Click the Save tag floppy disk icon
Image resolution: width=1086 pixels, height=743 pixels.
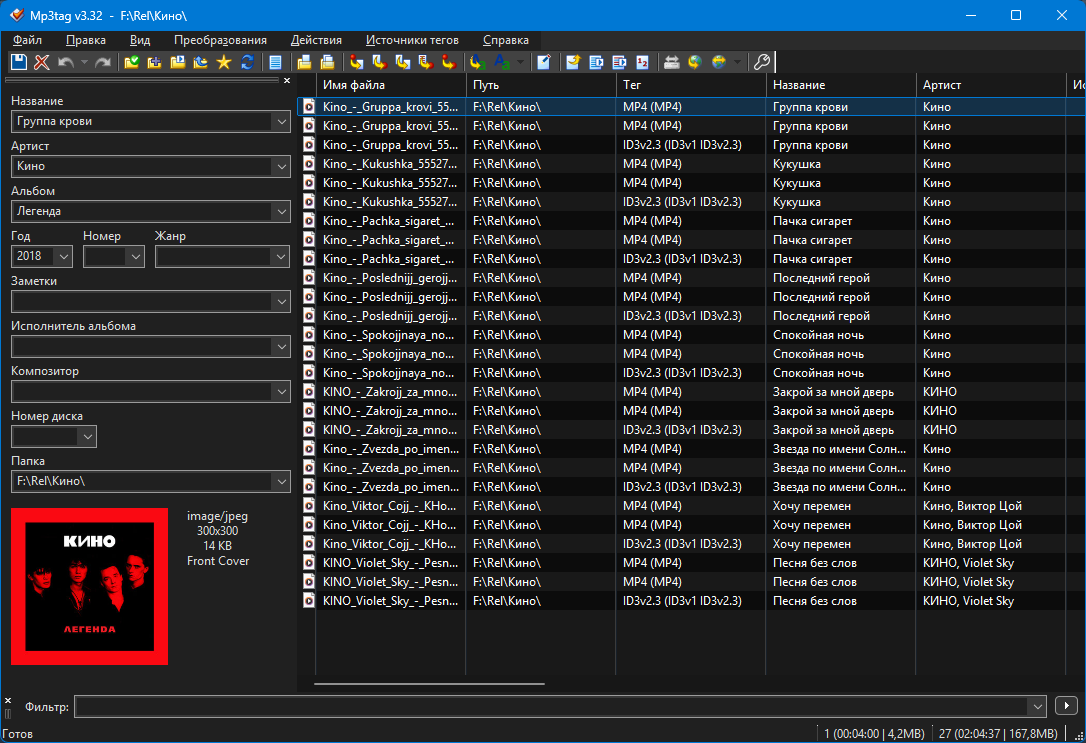(18, 62)
